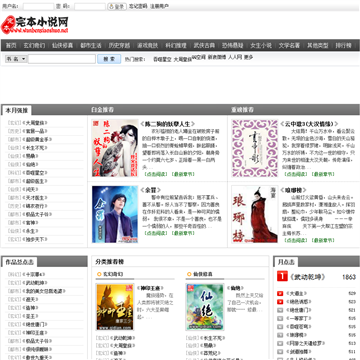
Task: Click 点击阅读 under 陈二狗的妖孽人生
Action: tap(156, 174)
